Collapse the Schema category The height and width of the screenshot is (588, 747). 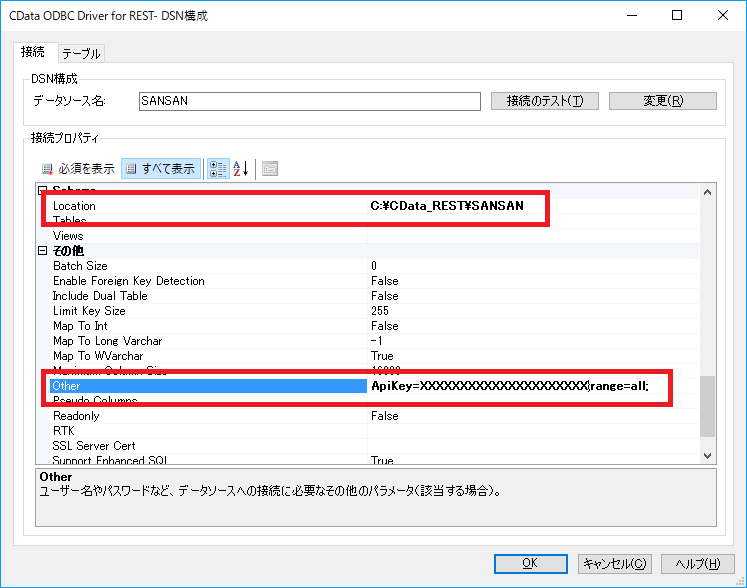[42, 190]
